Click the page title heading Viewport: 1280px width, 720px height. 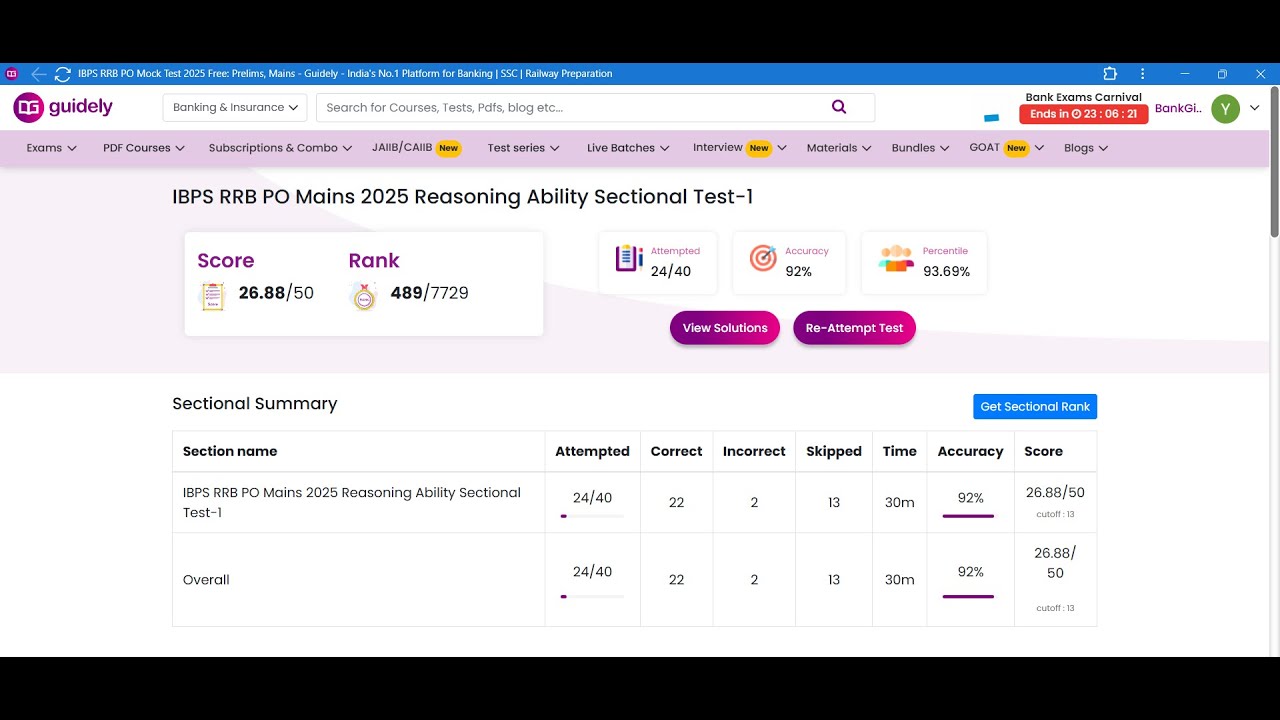point(463,197)
